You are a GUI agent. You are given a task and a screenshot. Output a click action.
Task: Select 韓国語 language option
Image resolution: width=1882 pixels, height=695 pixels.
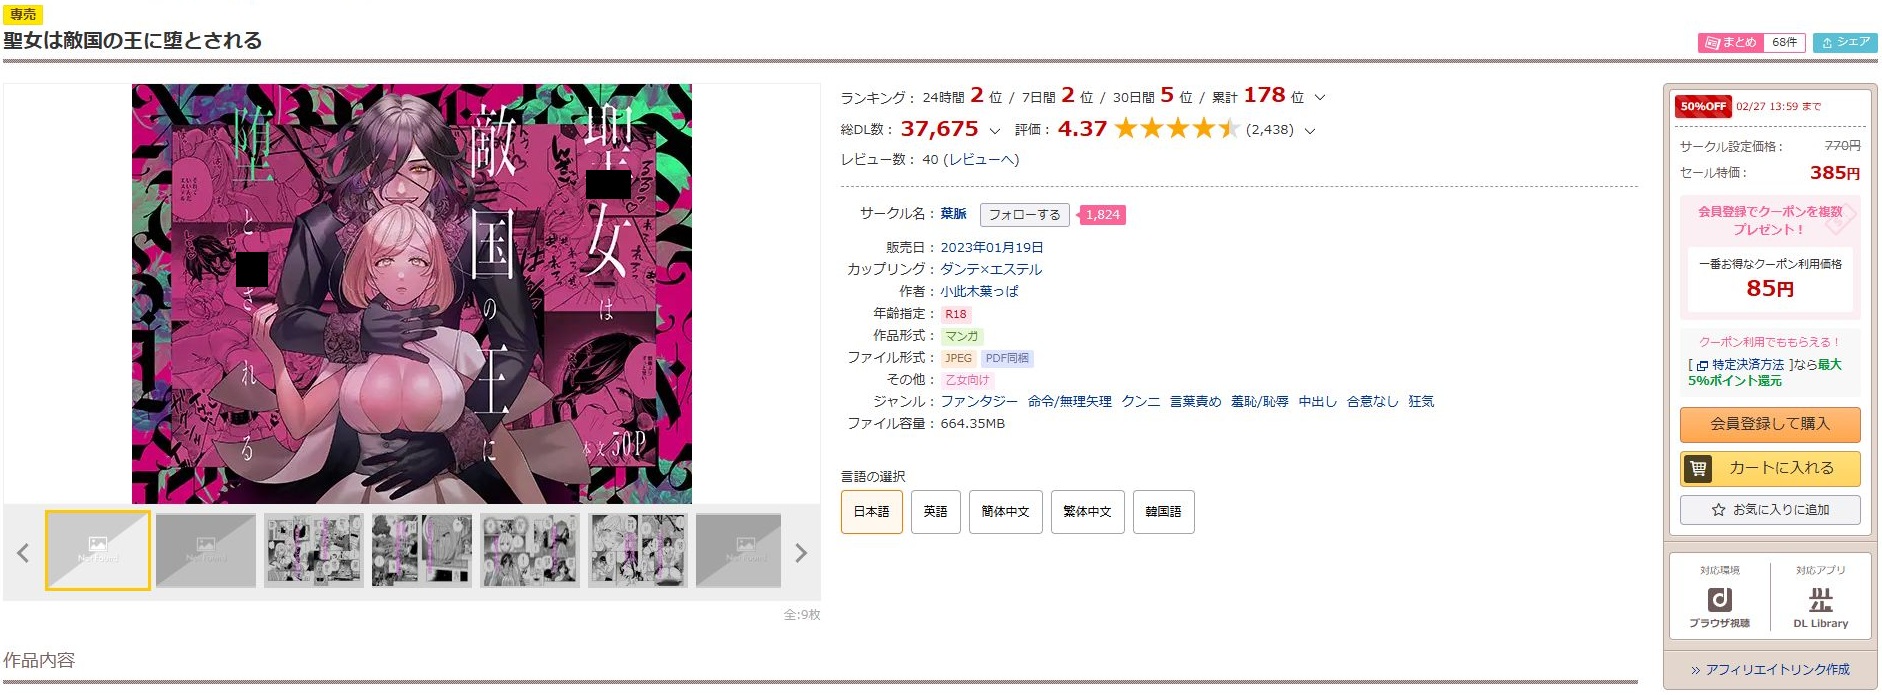(x=1163, y=512)
